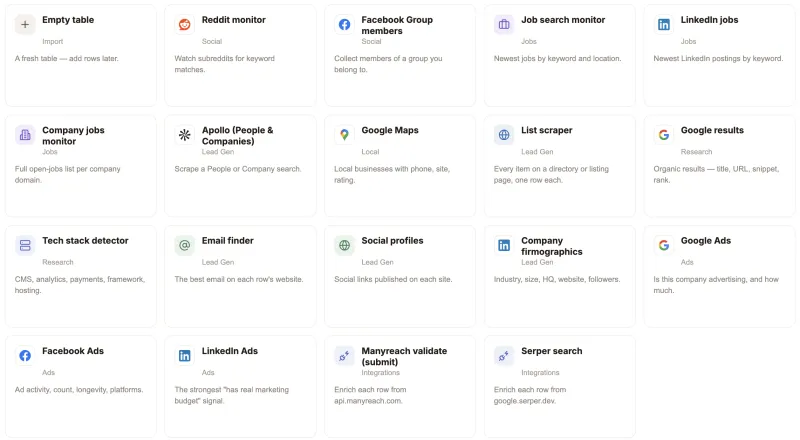The height and width of the screenshot is (440, 800).
Task: Choose Manyreach validate (submit) title
Action: 404,356
